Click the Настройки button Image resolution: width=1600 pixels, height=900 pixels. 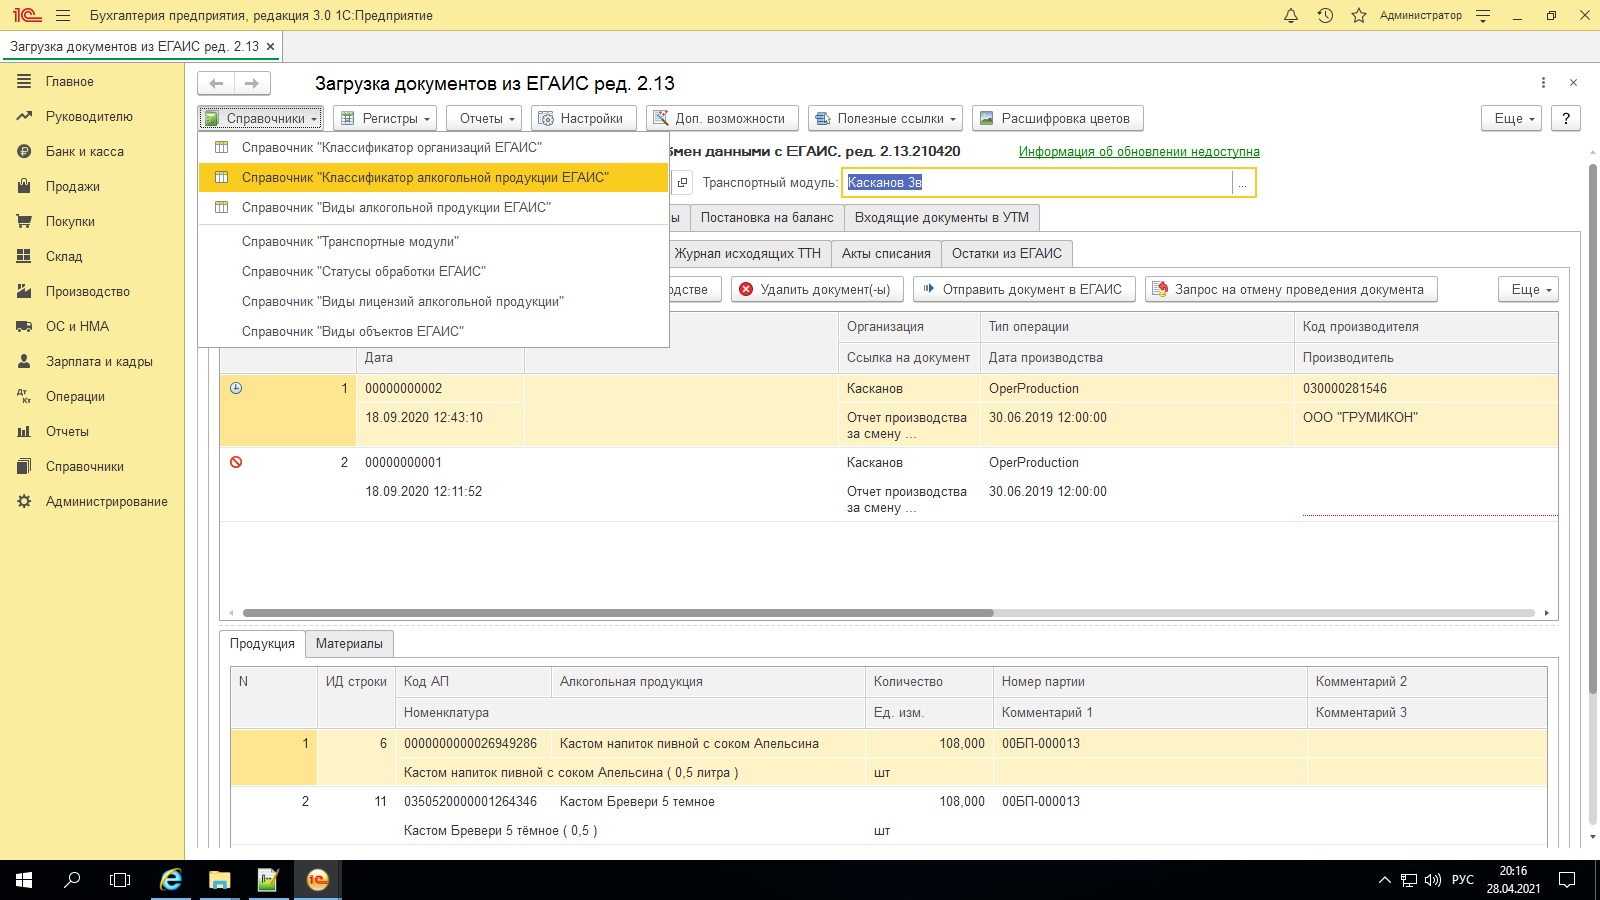[x=583, y=118]
